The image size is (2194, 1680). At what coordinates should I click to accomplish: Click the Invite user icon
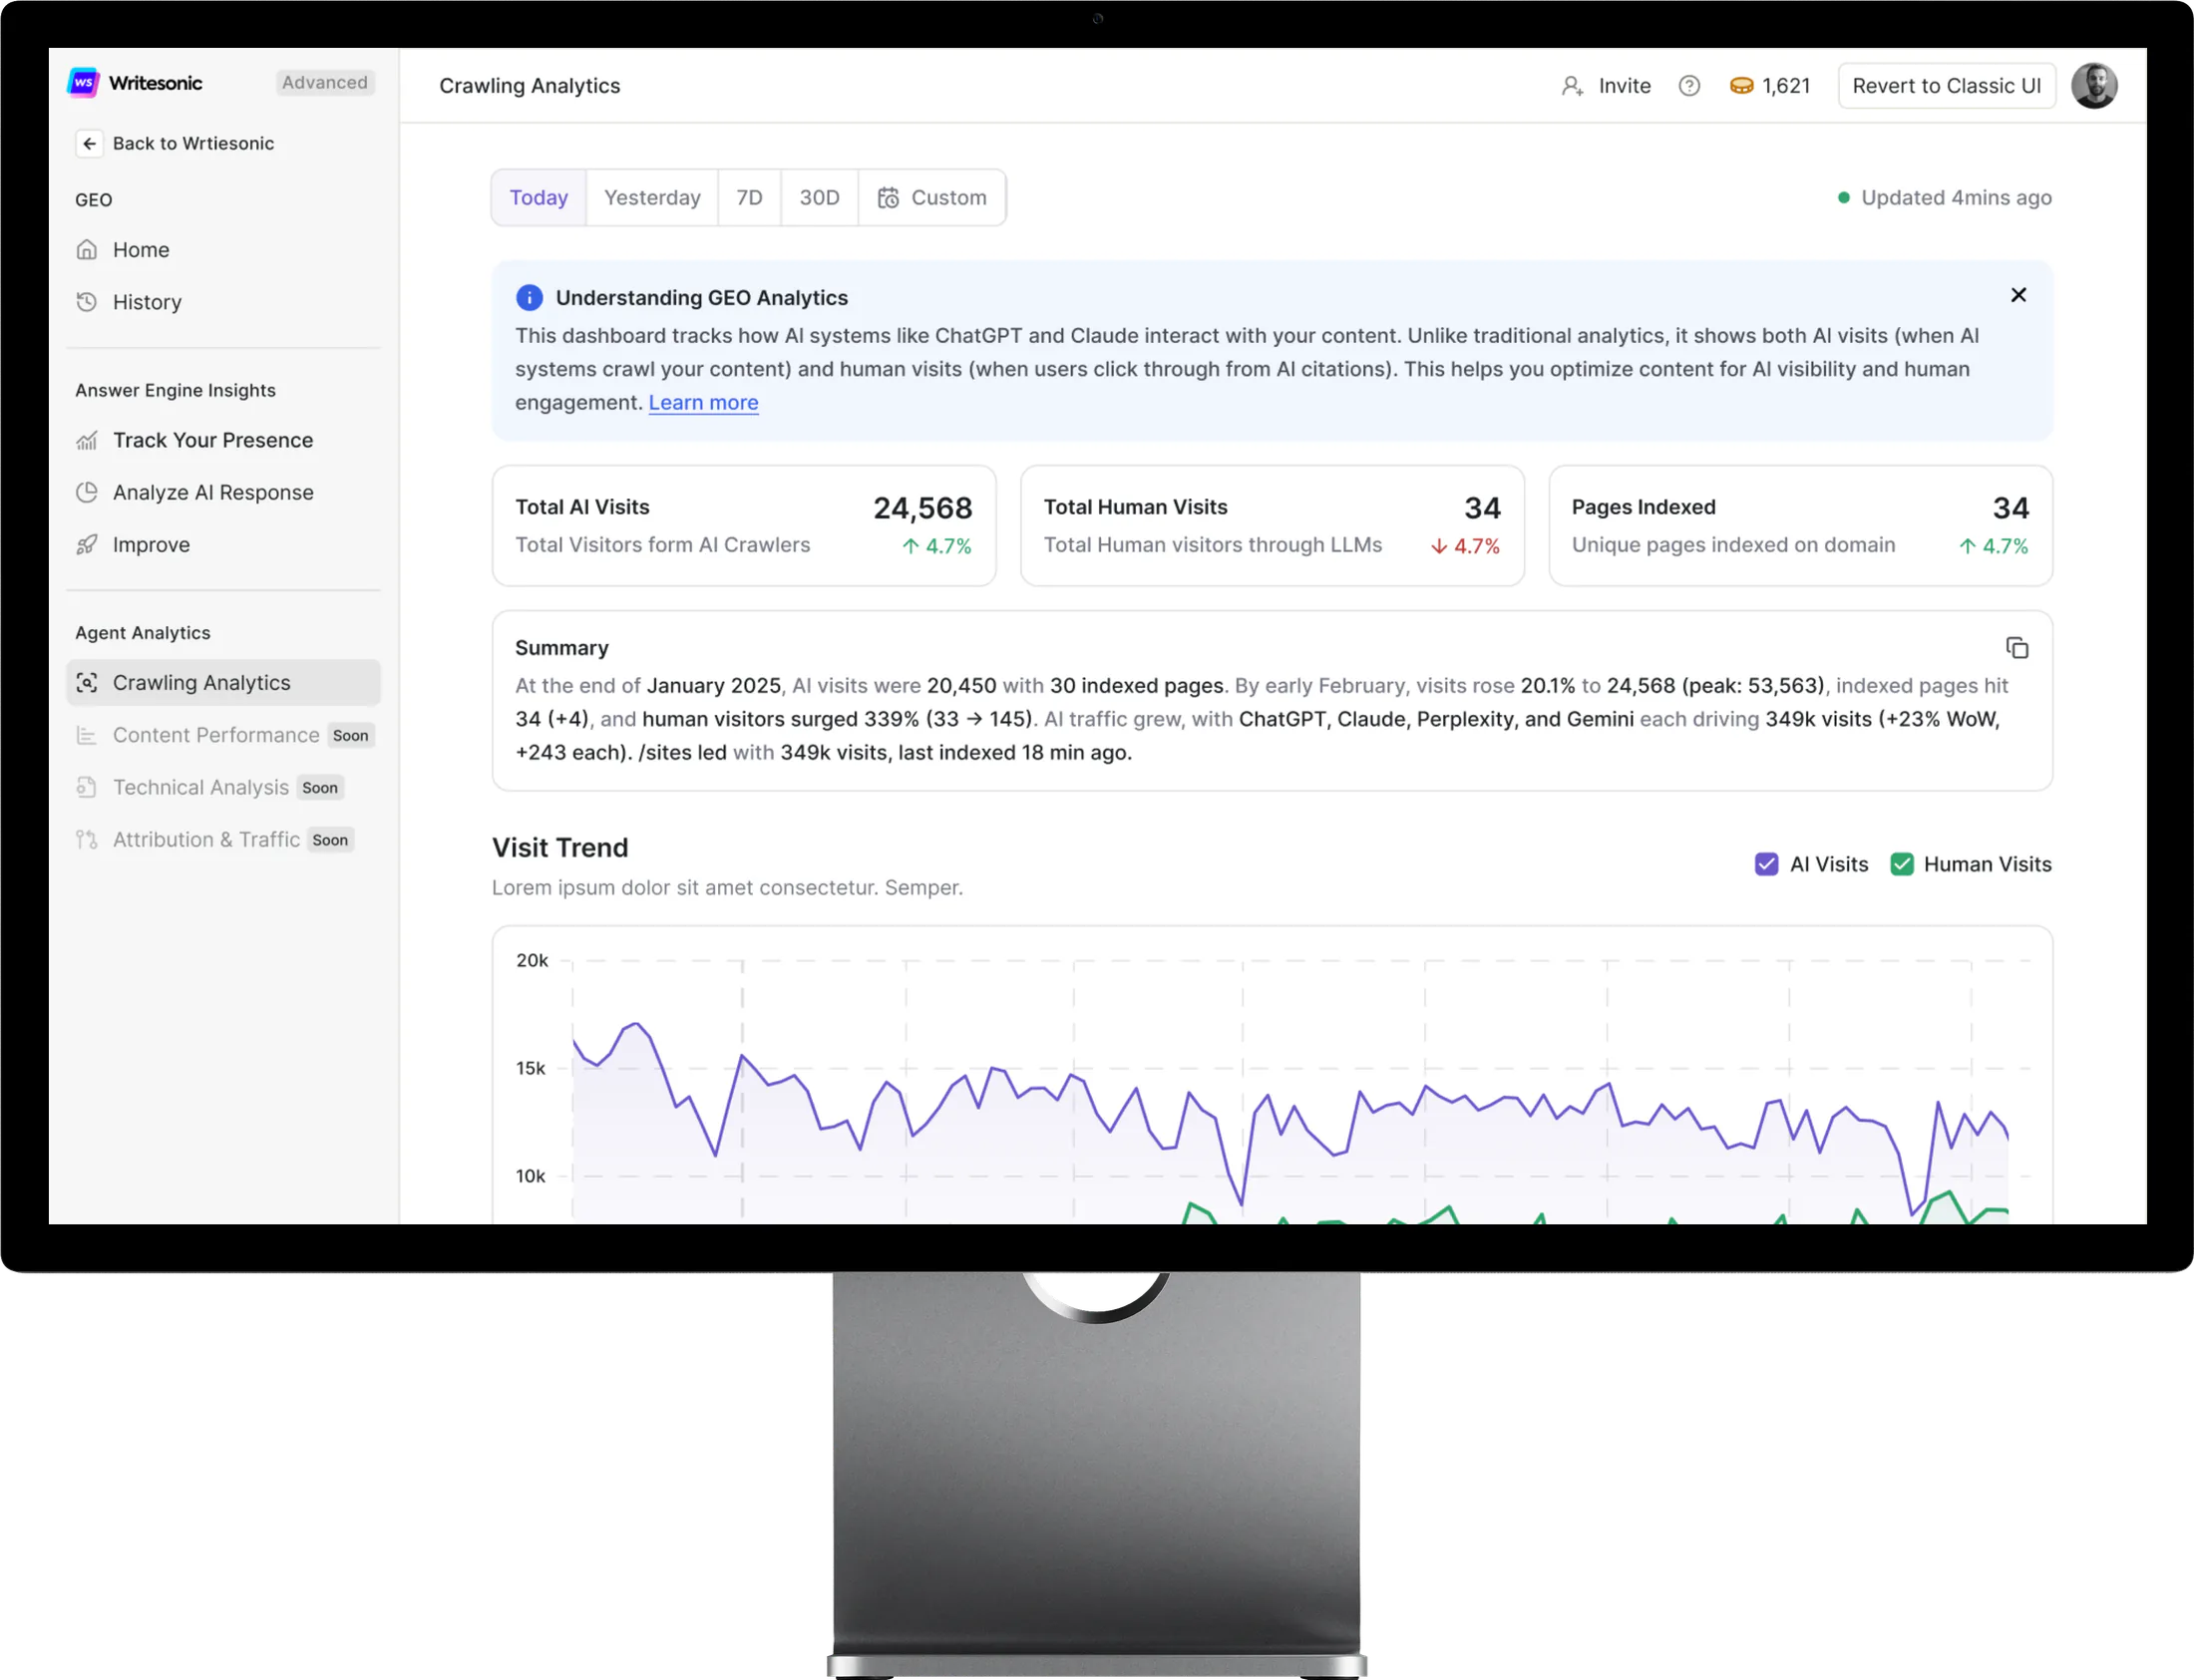1572,86
